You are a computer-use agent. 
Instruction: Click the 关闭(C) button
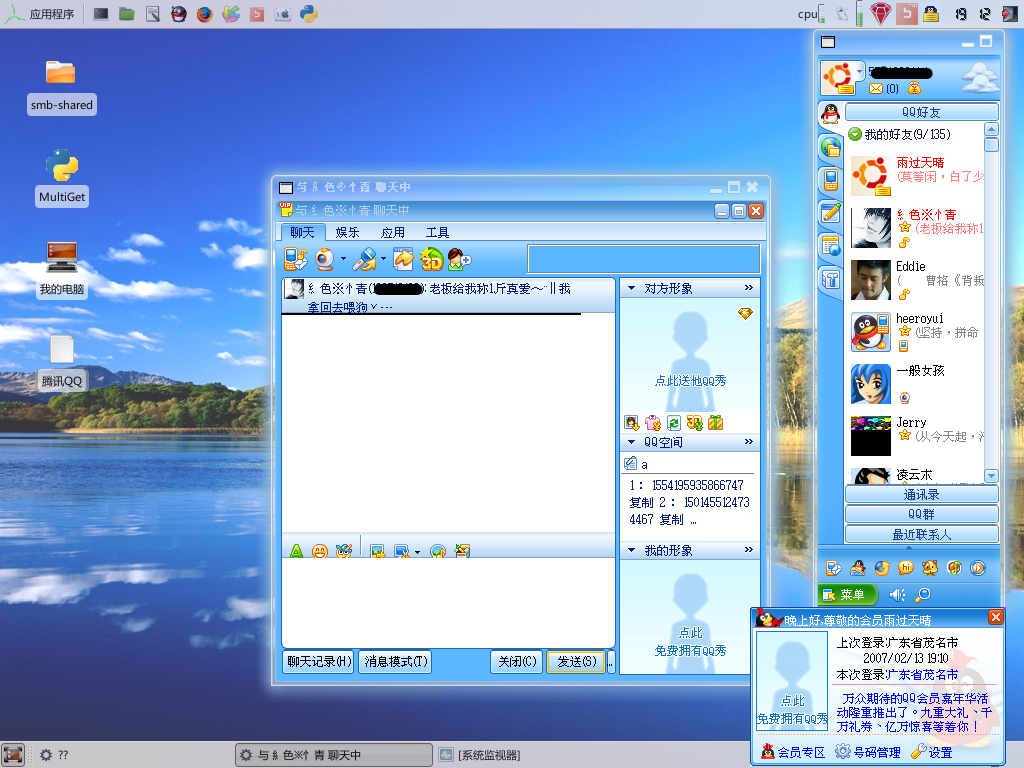point(517,662)
